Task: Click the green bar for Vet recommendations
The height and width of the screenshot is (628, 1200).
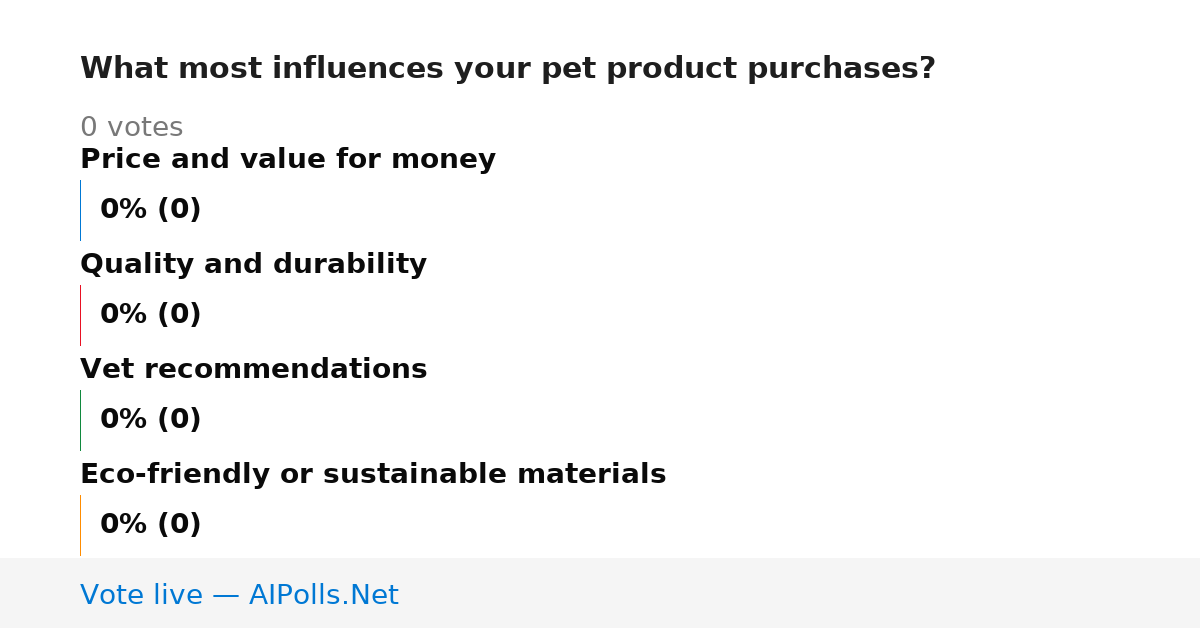Action: [x=80, y=420]
